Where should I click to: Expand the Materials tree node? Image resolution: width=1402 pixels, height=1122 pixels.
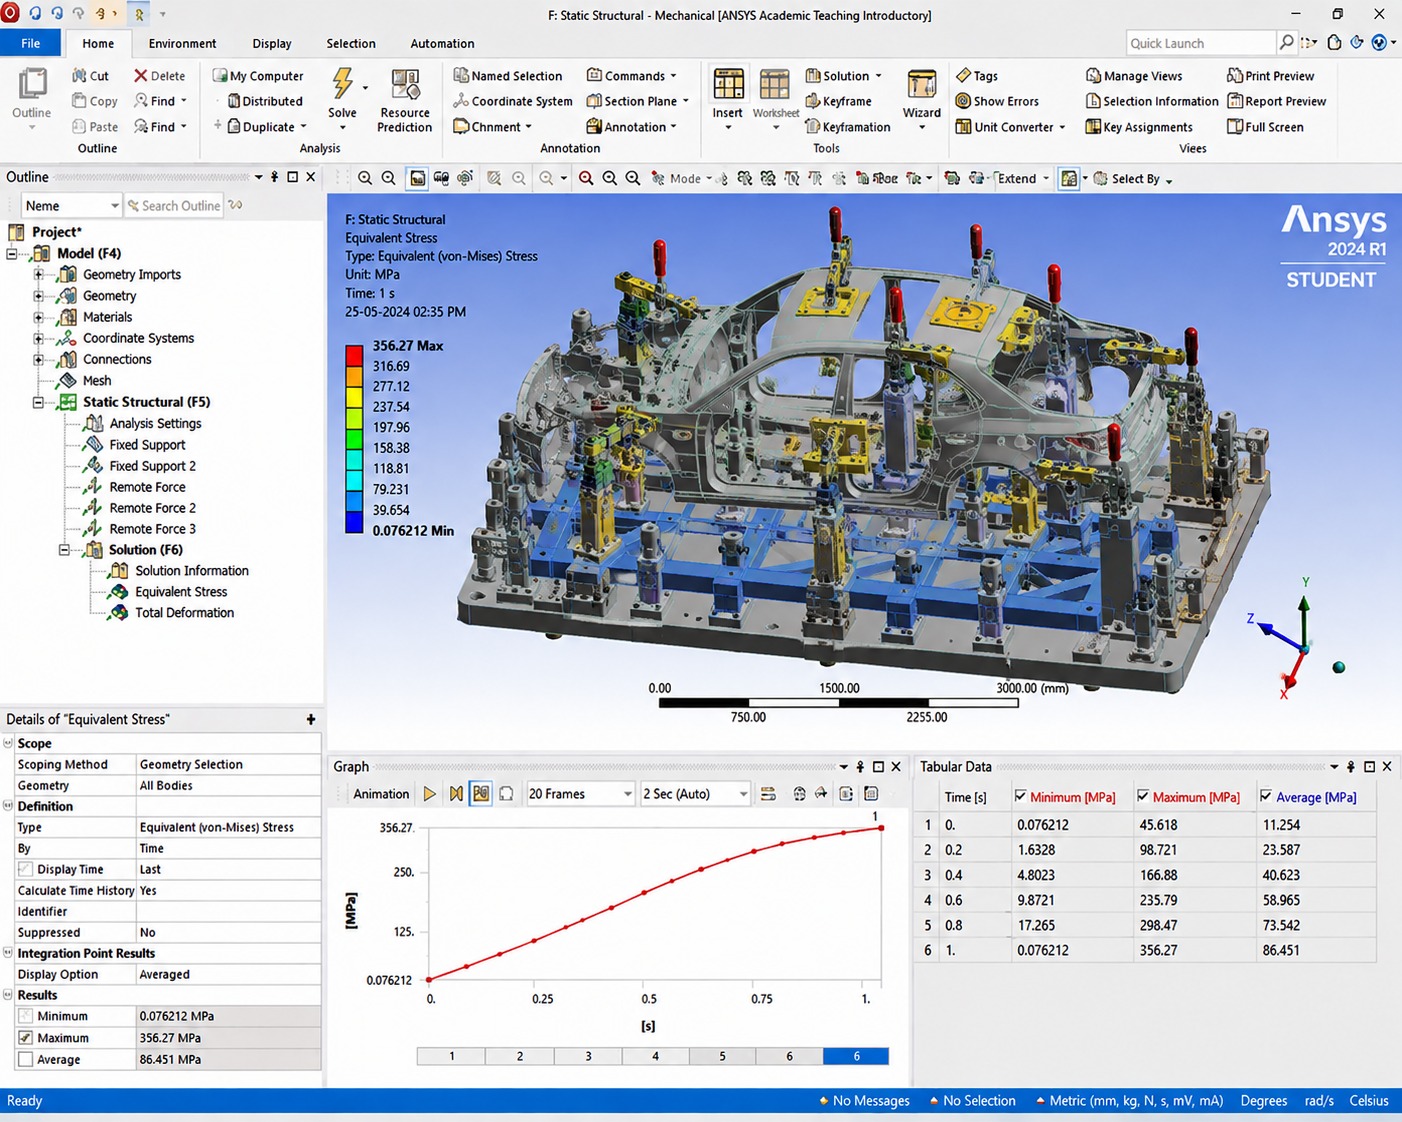pyautogui.click(x=39, y=317)
